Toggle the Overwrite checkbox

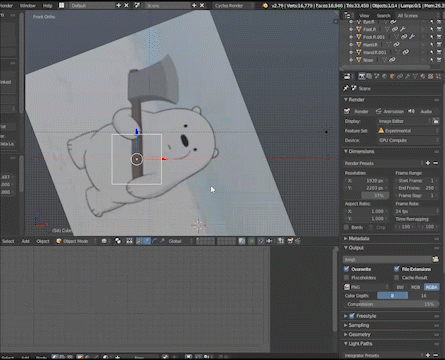pyautogui.click(x=346, y=269)
